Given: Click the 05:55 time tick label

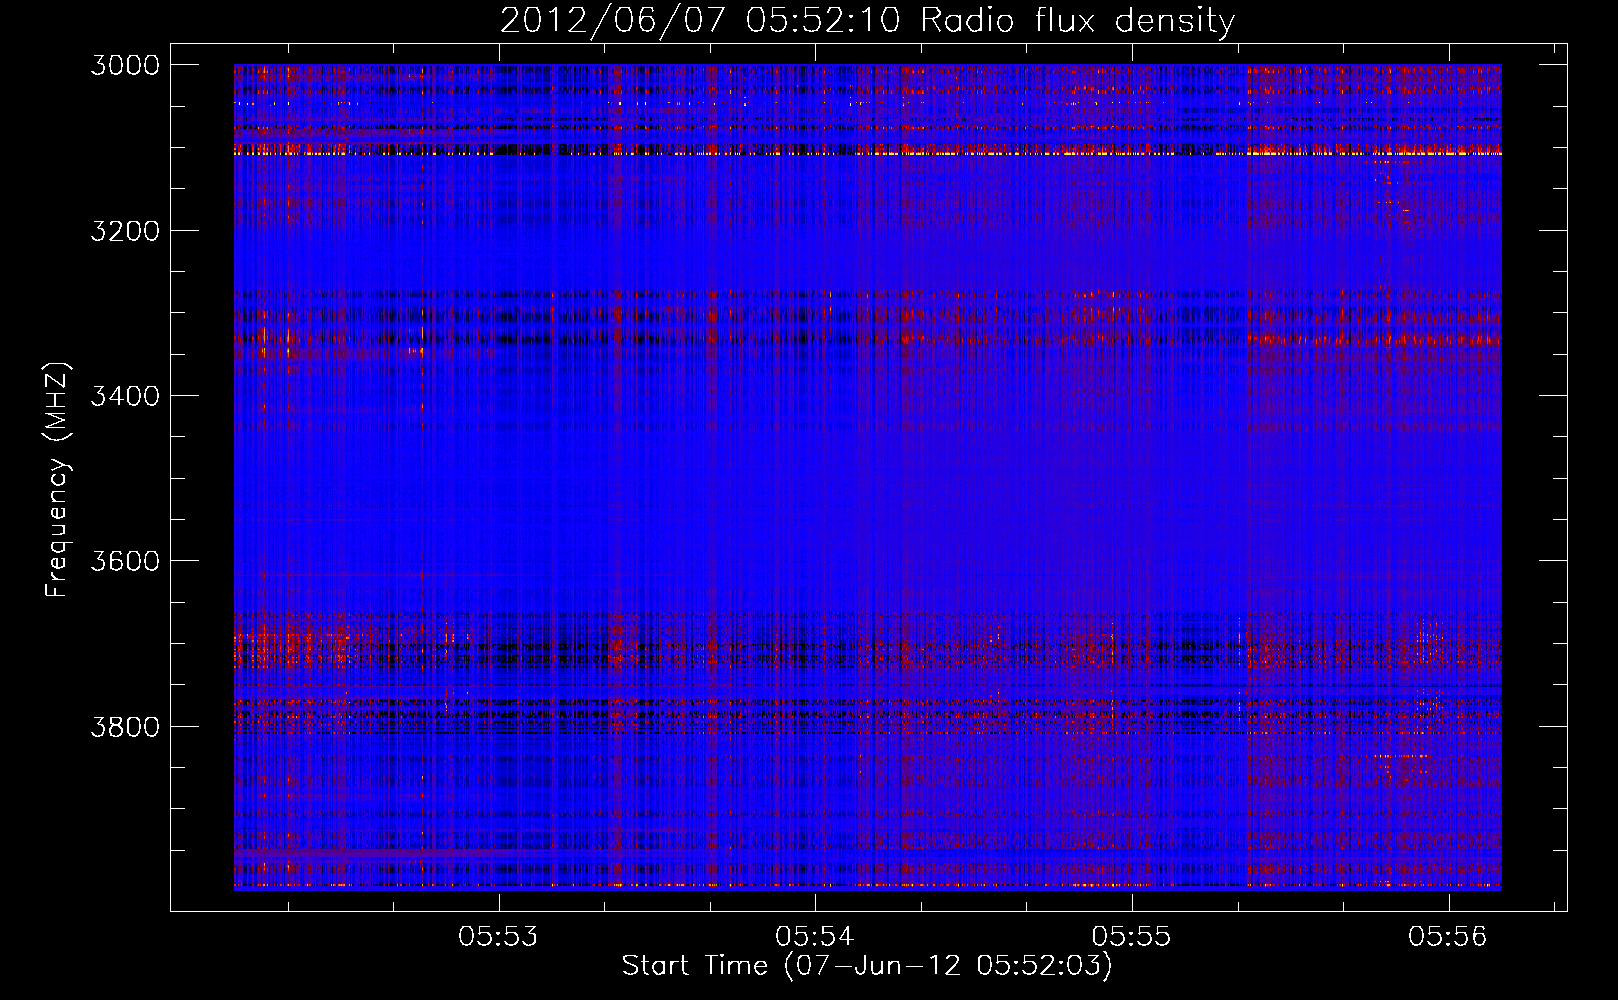Looking at the screenshot, I should click(1132, 937).
